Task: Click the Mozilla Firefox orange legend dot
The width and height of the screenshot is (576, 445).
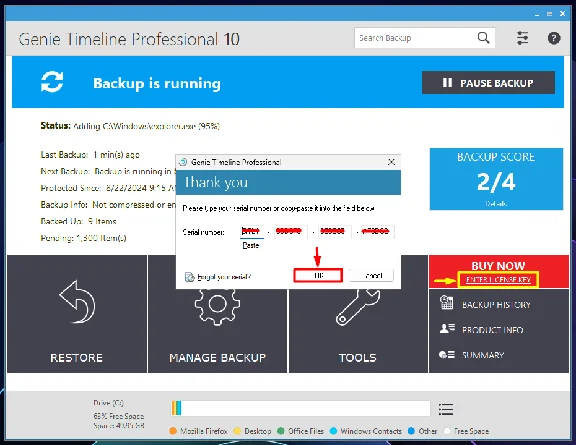Action: pos(173,431)
